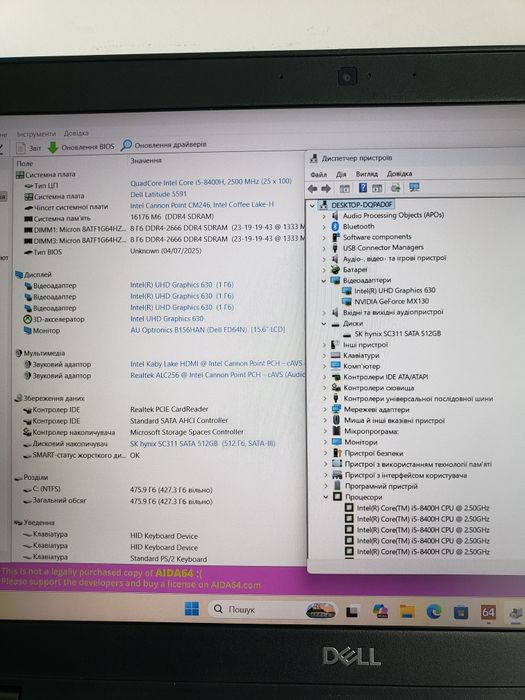Click Системна плата category icon in AIDA64
Viewport: 525px width, 700px height.
point(20,175)
